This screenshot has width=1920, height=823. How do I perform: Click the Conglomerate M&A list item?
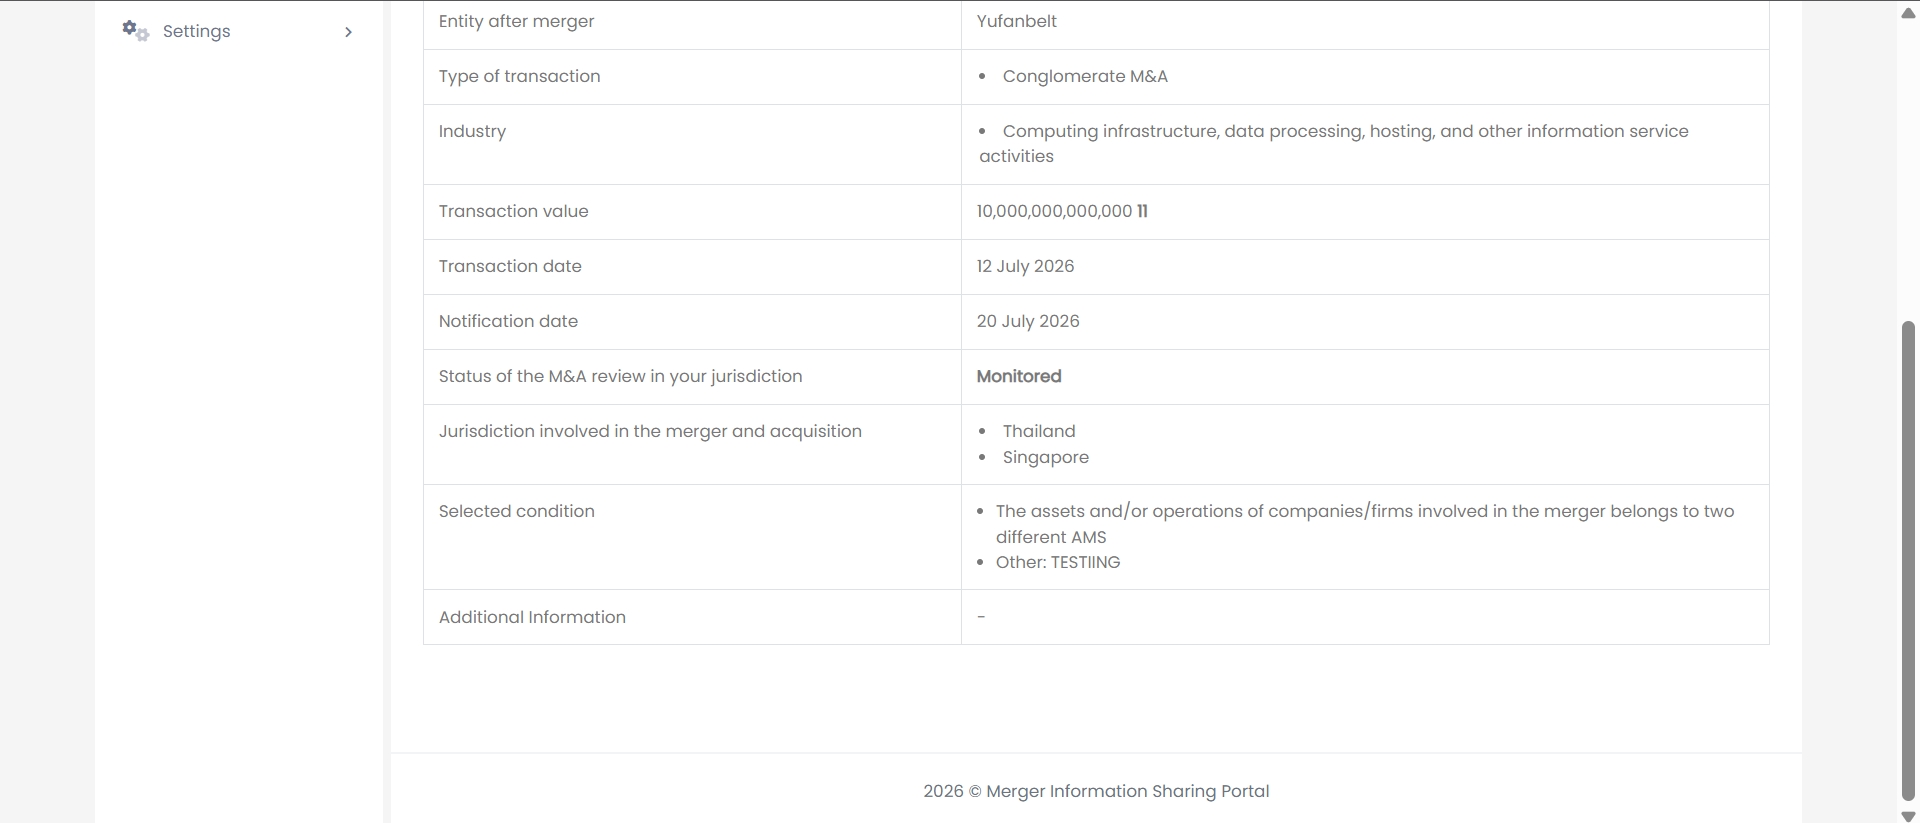pos(1085,77)
